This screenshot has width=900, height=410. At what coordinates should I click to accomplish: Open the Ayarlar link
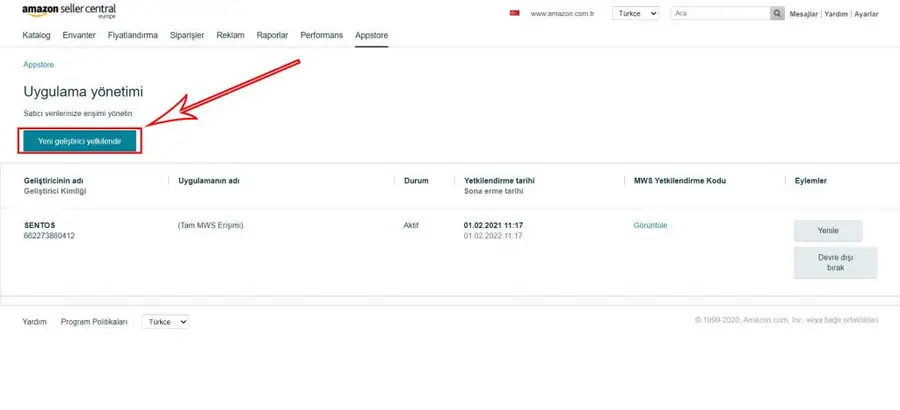tap(866, 14)
